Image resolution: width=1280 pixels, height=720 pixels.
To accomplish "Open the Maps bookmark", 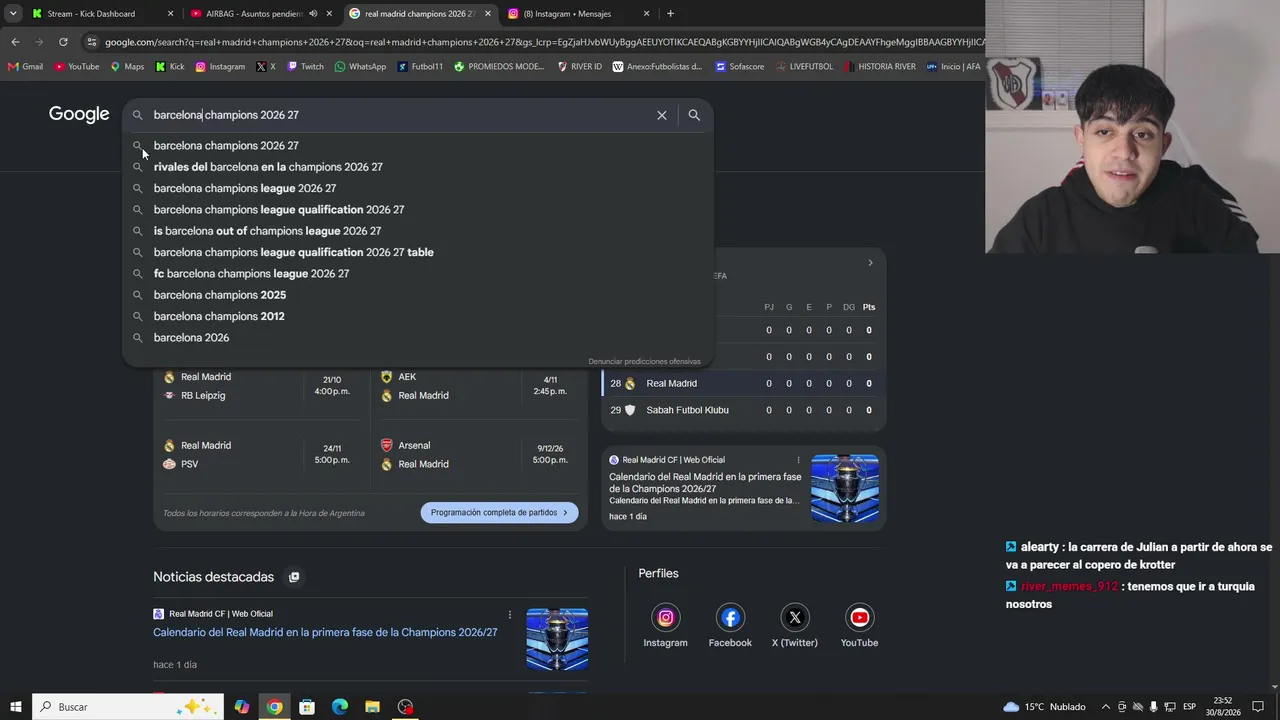I will 127,67.
